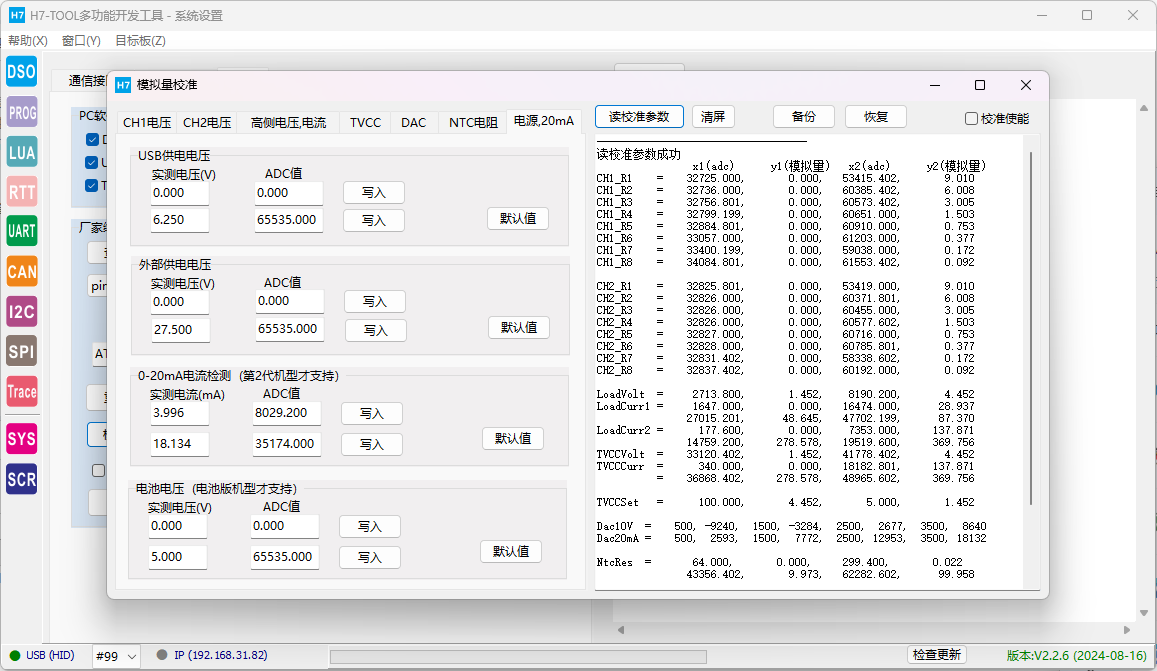Open the 目标板(Z) menu
Viewport: 1157px width, 671px height.
point(140,41)
